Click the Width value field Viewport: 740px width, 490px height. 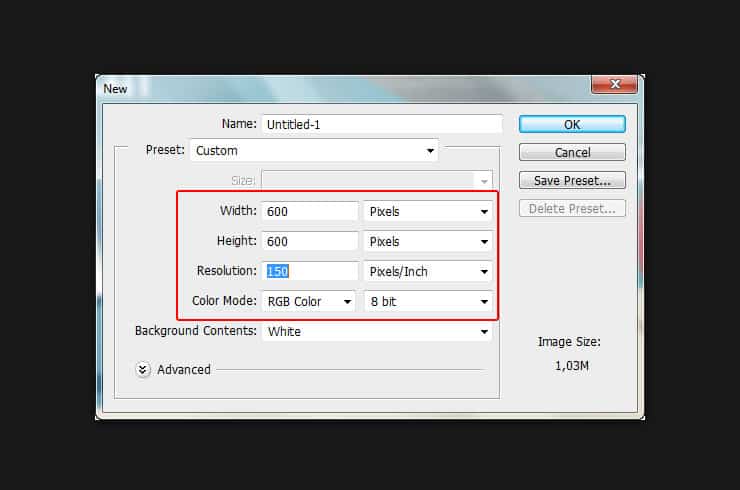pos(309,211)
